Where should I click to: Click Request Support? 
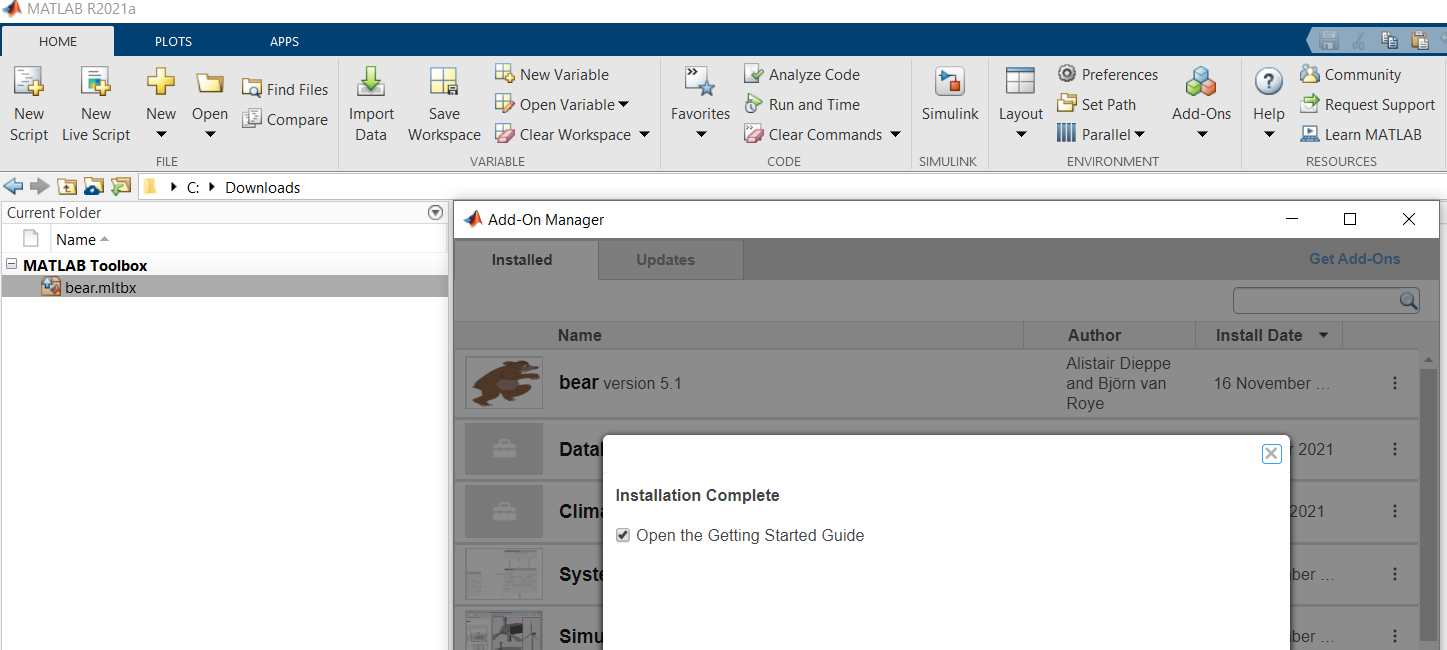coord(1367,104)
